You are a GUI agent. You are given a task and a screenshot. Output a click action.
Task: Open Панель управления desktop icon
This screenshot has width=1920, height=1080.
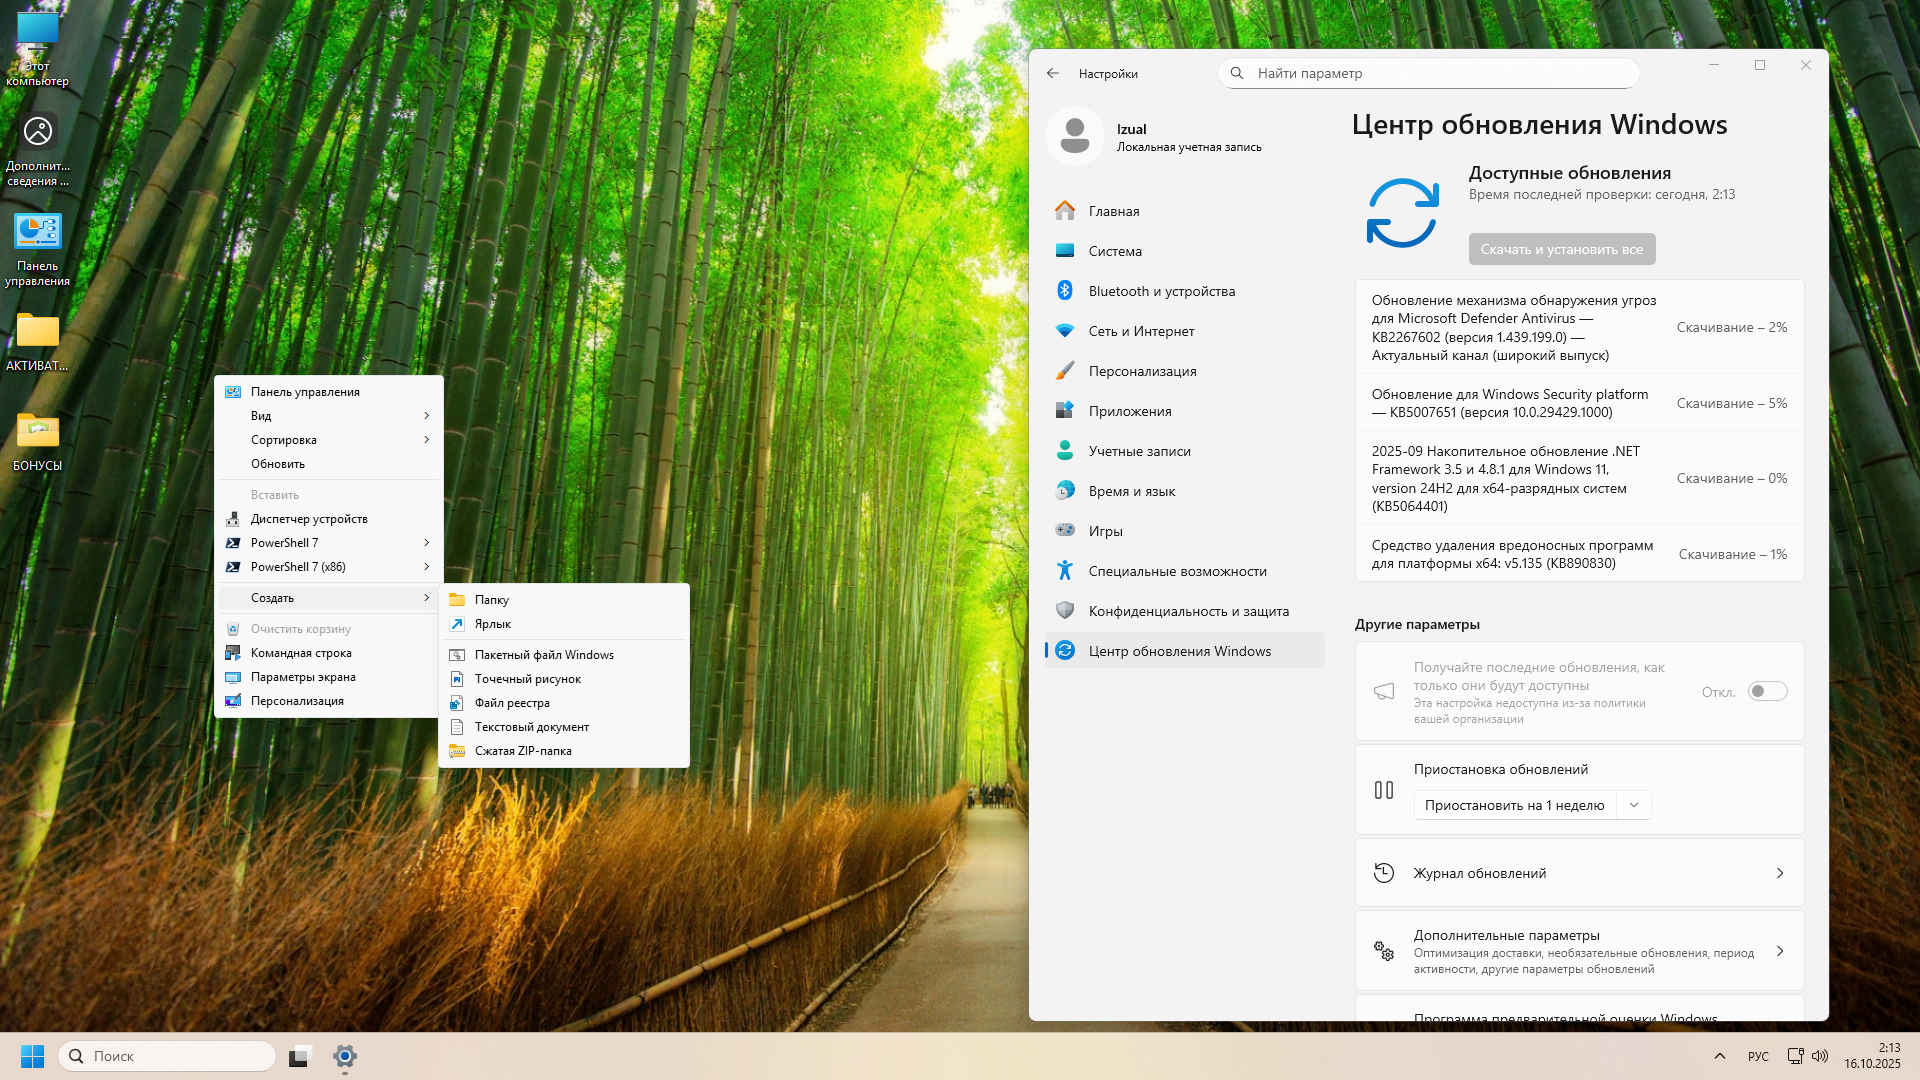pyautogui.click(x=38, y=232)
